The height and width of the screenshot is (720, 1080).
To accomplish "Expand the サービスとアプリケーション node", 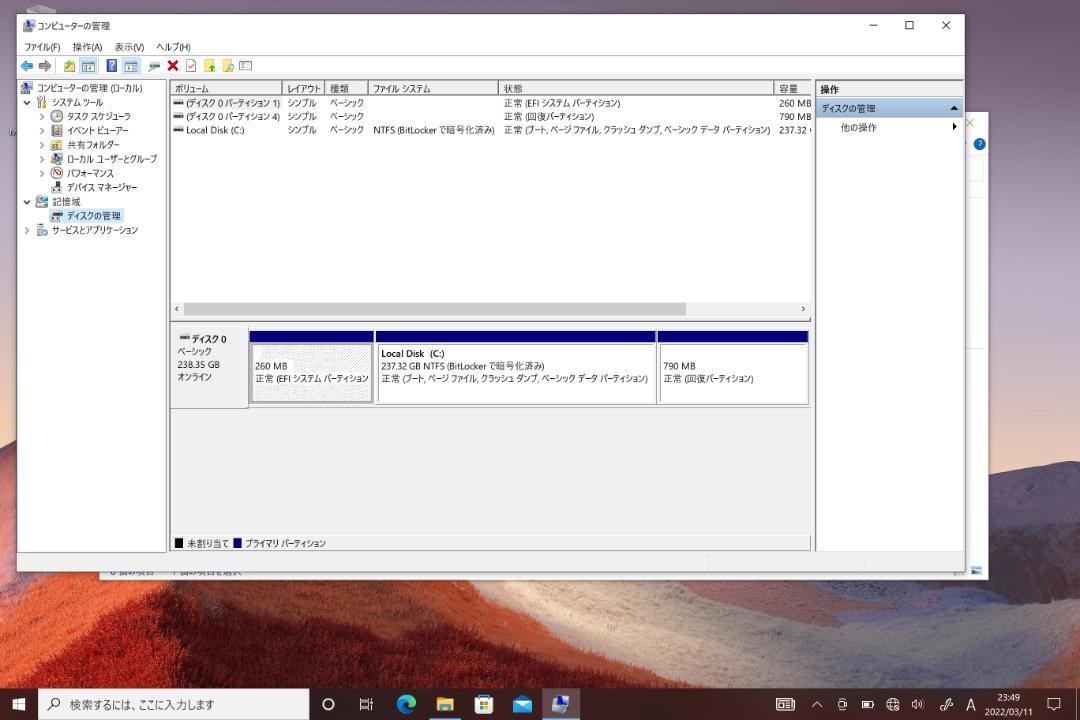I will (27, 230).
